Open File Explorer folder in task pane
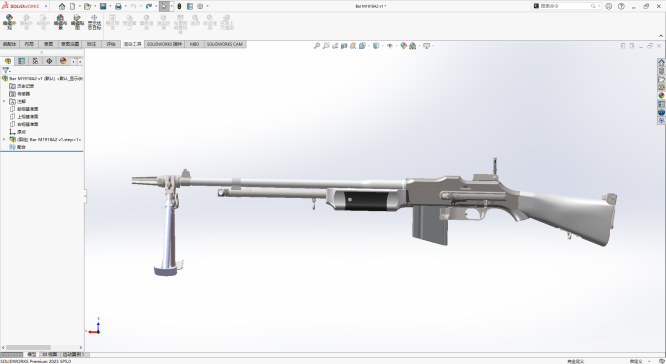This screenshot has width=666, height=364. coord(661,79)
